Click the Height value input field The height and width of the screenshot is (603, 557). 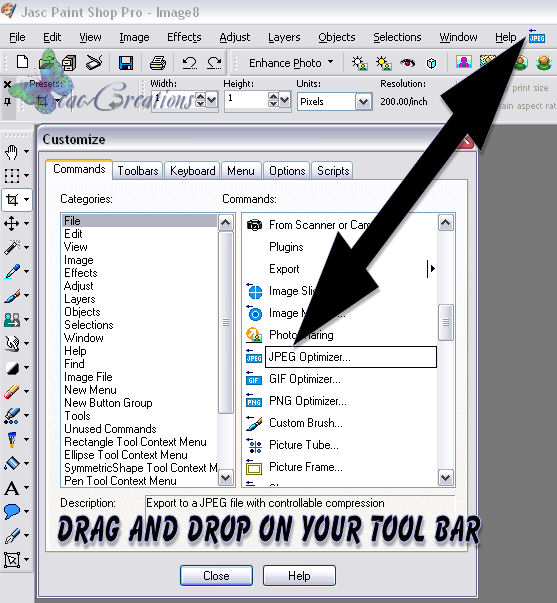(247, 101)
